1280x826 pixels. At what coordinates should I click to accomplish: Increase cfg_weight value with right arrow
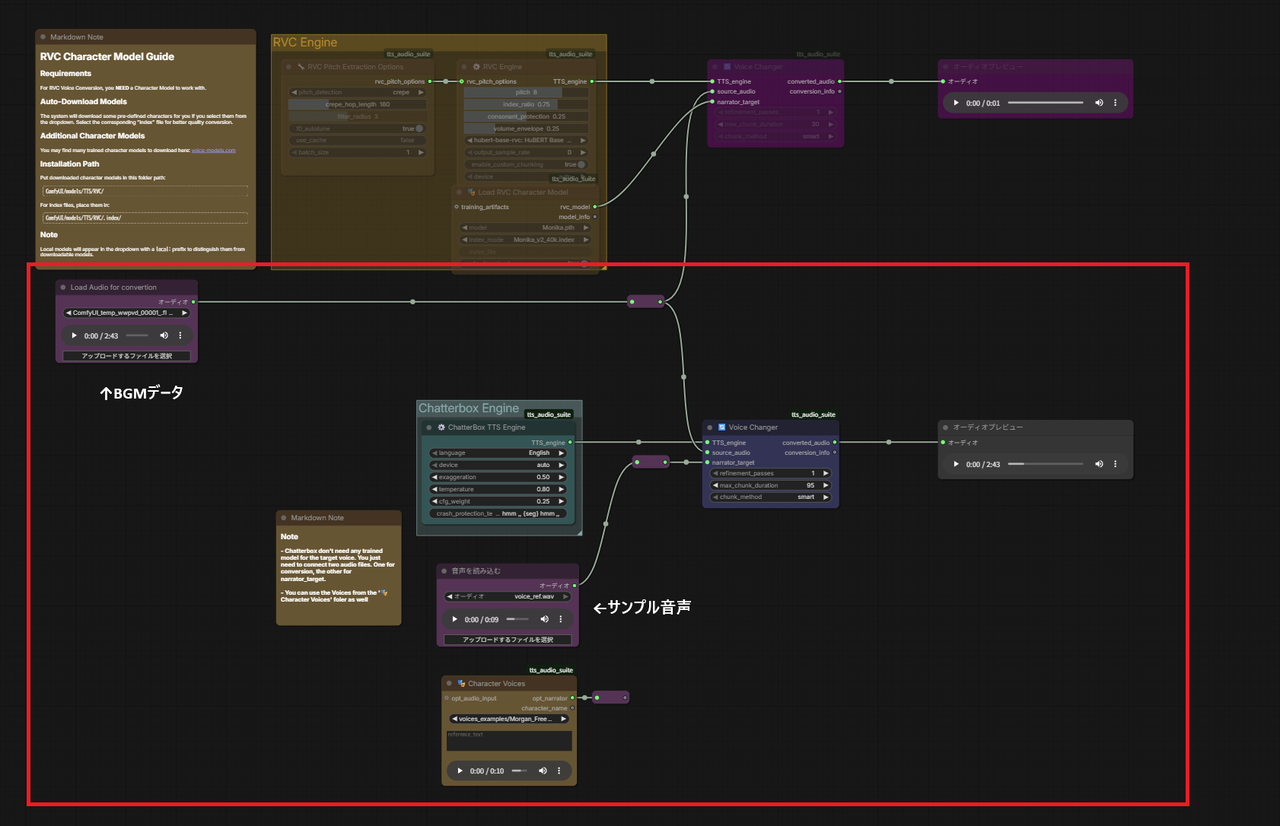561,501
